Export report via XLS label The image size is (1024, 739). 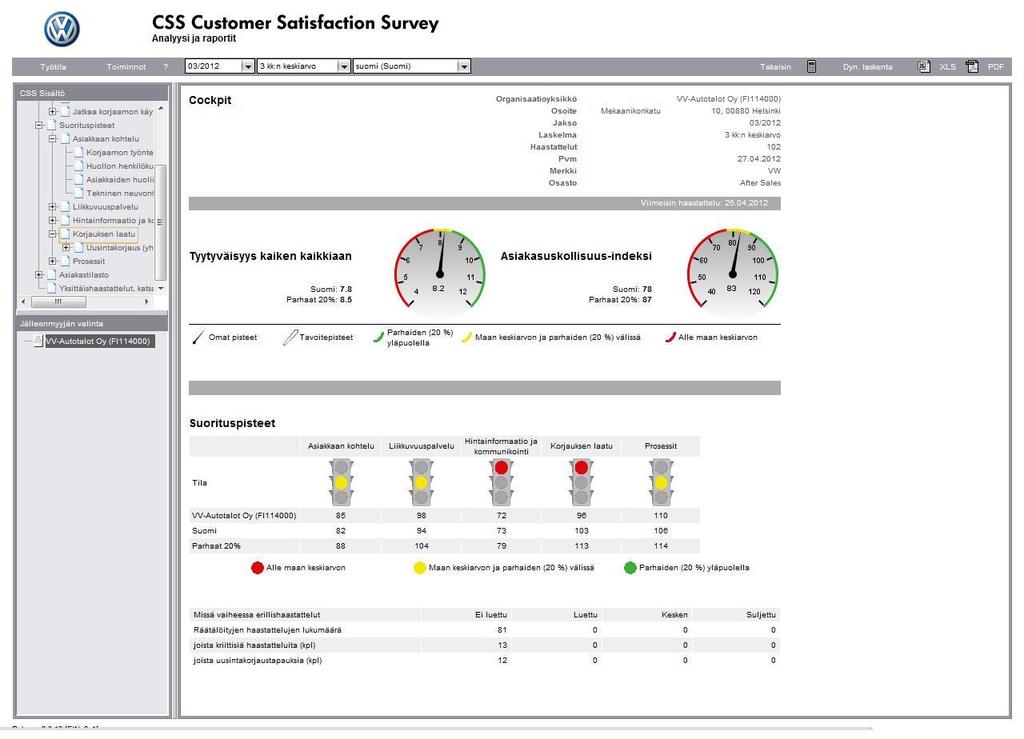coord(948,67)
